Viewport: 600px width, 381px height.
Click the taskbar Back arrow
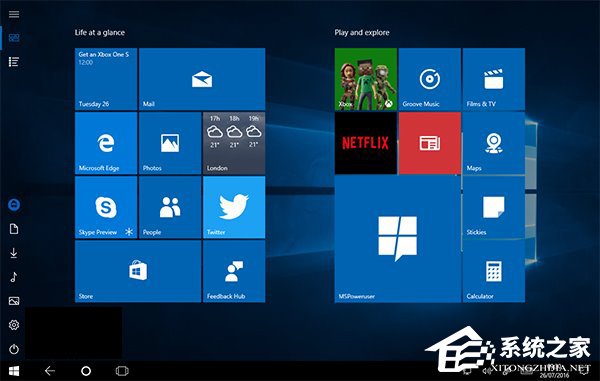coord(50,371)
